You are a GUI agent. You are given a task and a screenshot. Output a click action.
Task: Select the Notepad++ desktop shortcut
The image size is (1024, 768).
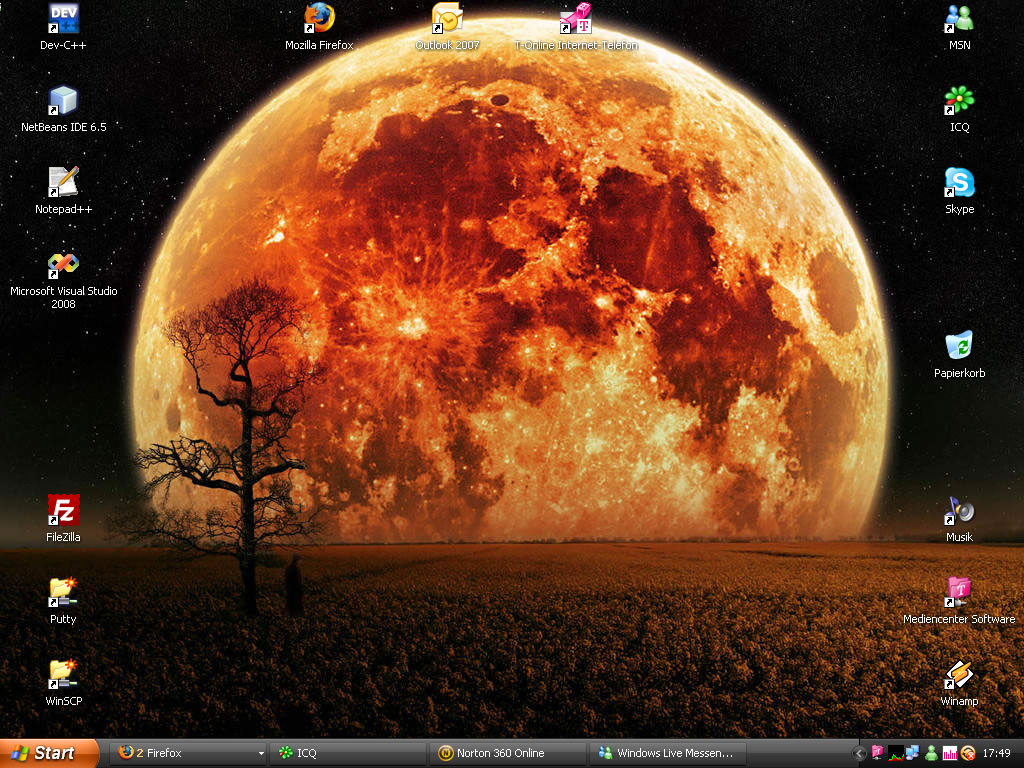63,183
